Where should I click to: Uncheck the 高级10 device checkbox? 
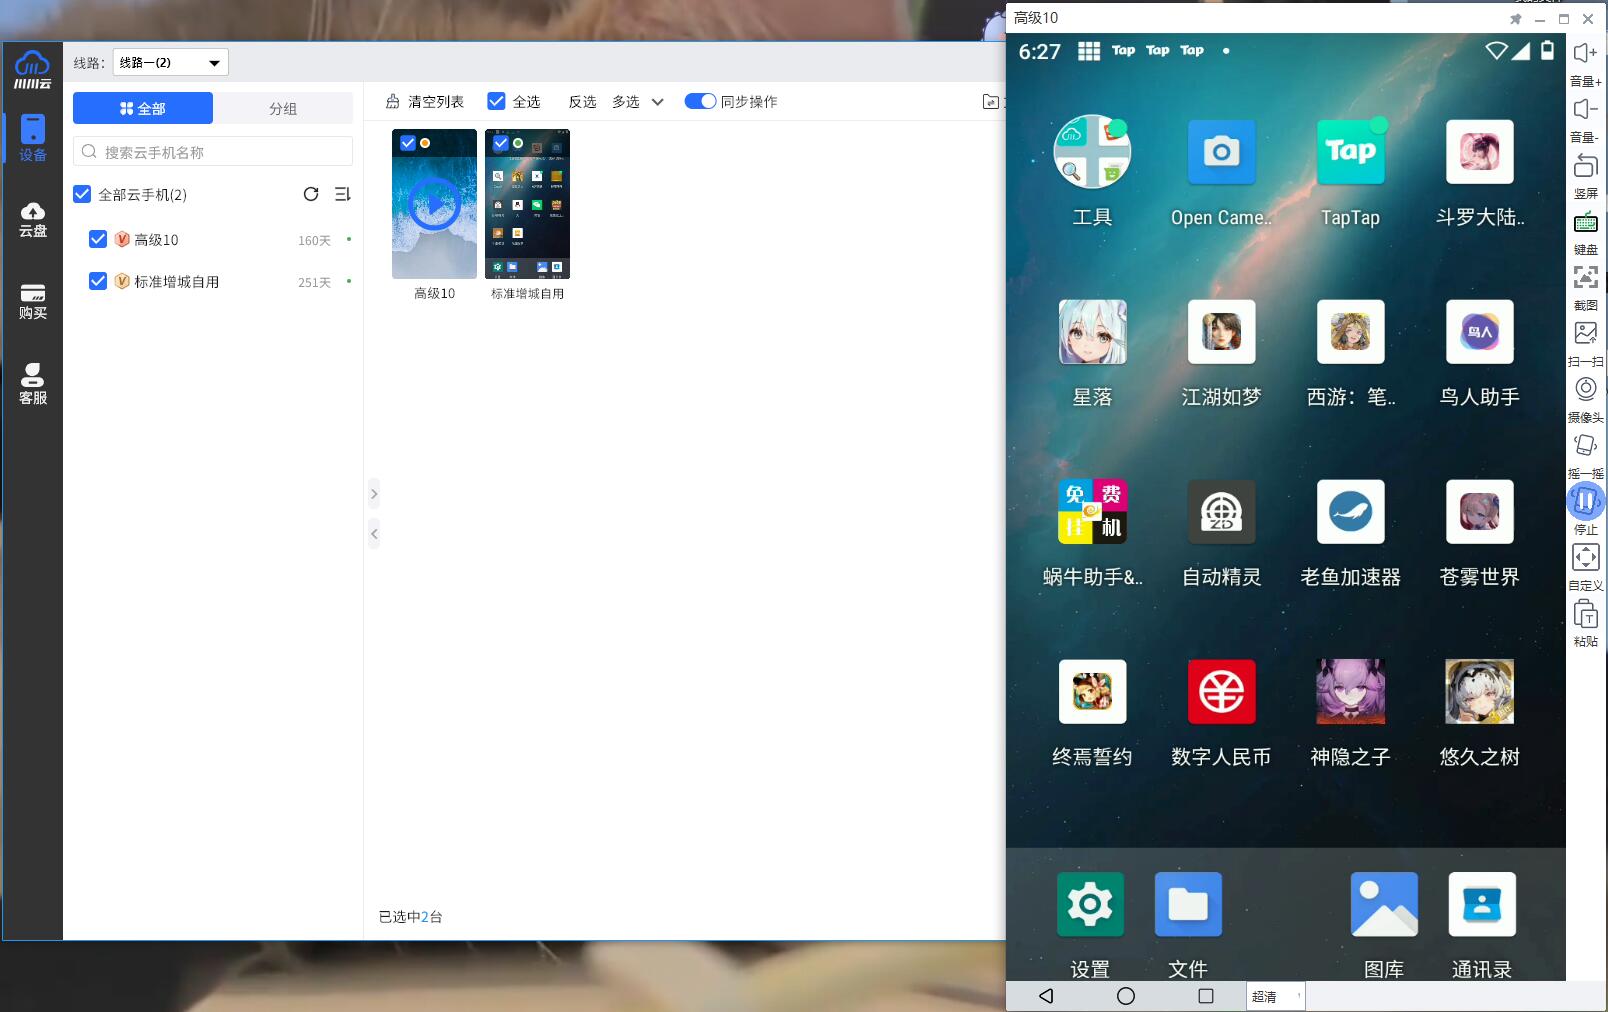(98, 239)
